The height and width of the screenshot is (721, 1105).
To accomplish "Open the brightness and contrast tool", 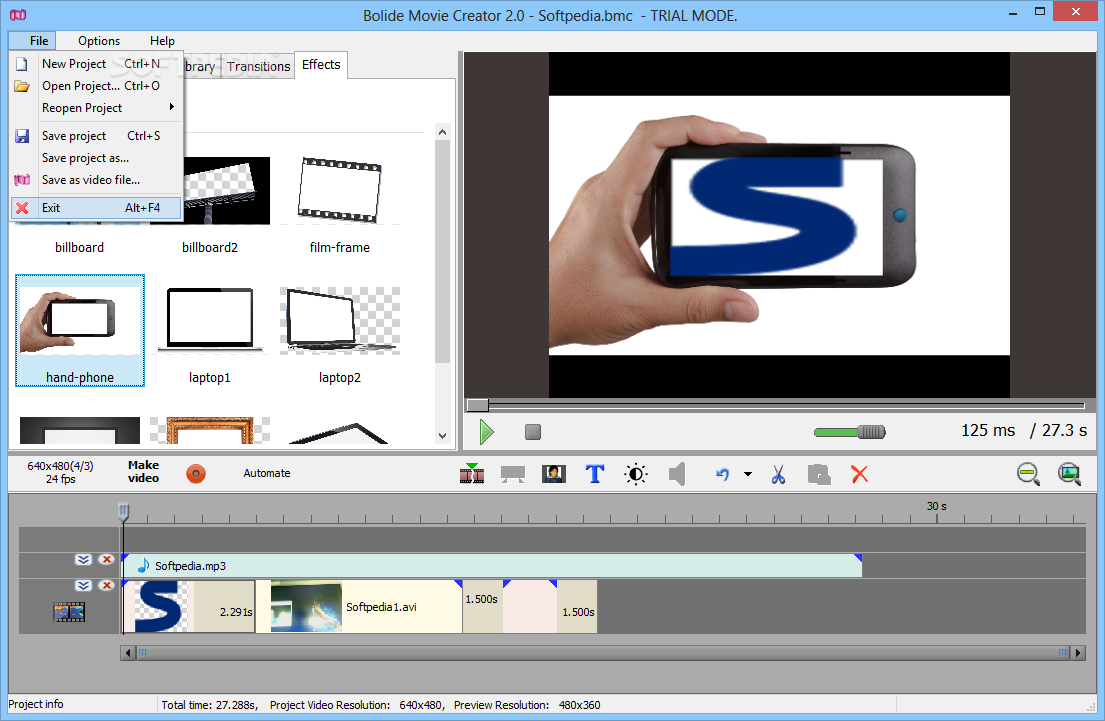I will [636, 474].
